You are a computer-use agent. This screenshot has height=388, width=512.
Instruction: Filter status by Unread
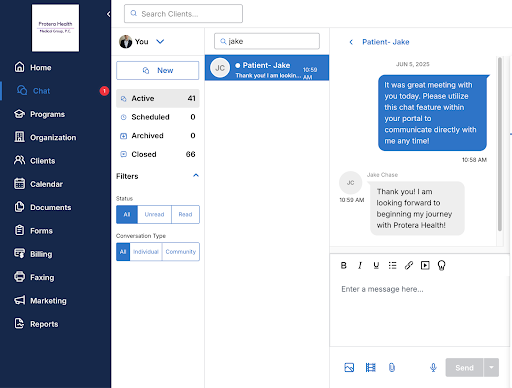pos(154,214)
